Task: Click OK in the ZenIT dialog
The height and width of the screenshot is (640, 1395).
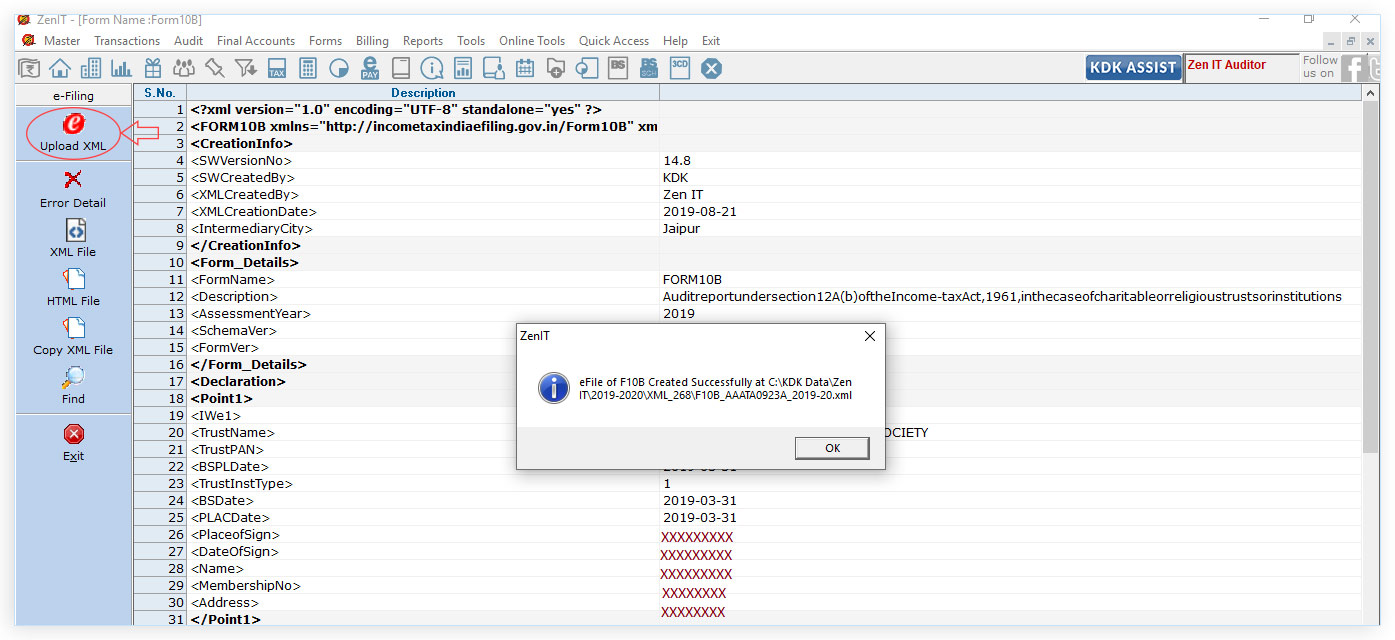Action: click(832, 448)
